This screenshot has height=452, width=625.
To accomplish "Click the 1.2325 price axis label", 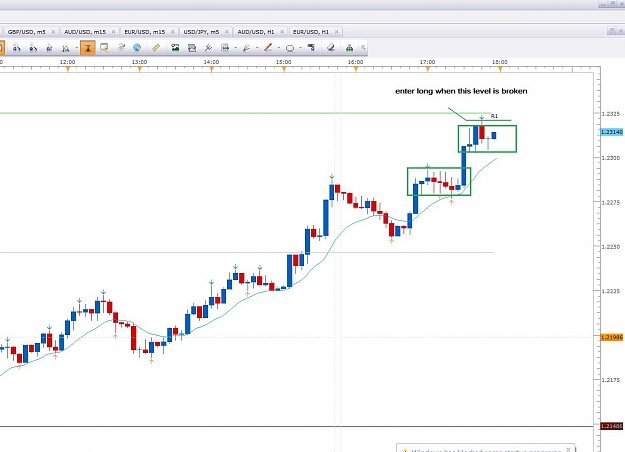I will click(x=611, y=114).
